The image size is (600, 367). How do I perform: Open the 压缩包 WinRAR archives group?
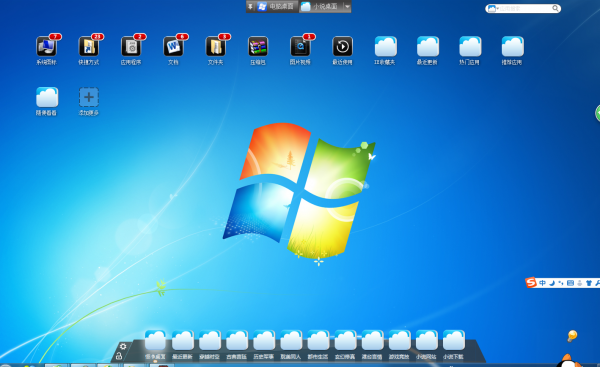click(x=258, y=47)
